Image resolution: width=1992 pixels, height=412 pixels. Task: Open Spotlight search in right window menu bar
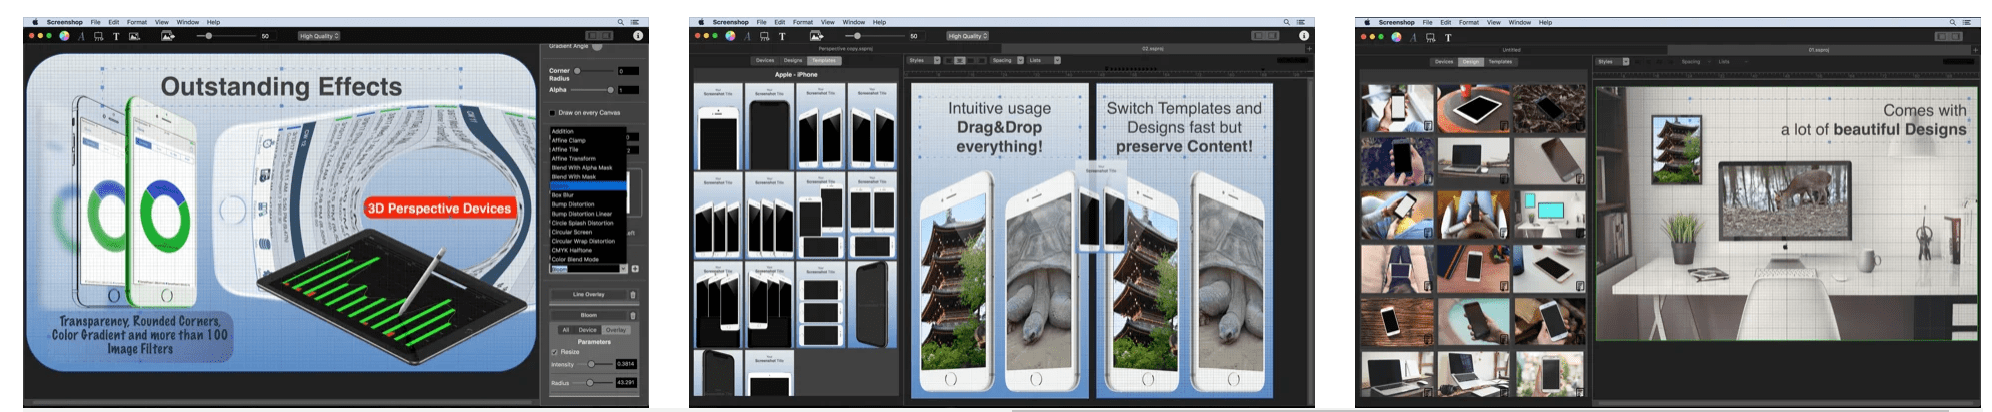coord(1952,22)
